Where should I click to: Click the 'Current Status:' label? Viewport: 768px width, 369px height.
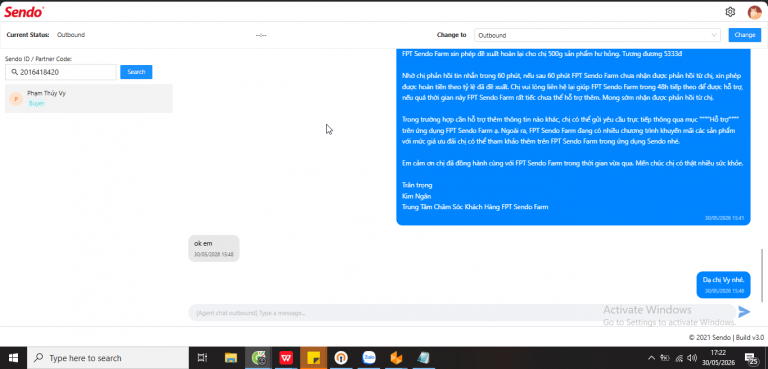click(x=28, y=35)
